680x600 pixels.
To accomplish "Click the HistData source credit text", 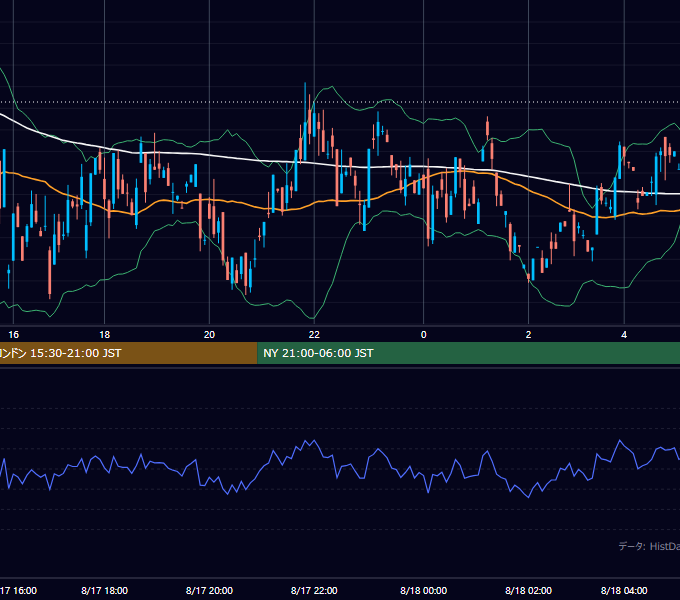I will (x=649, y=546).
